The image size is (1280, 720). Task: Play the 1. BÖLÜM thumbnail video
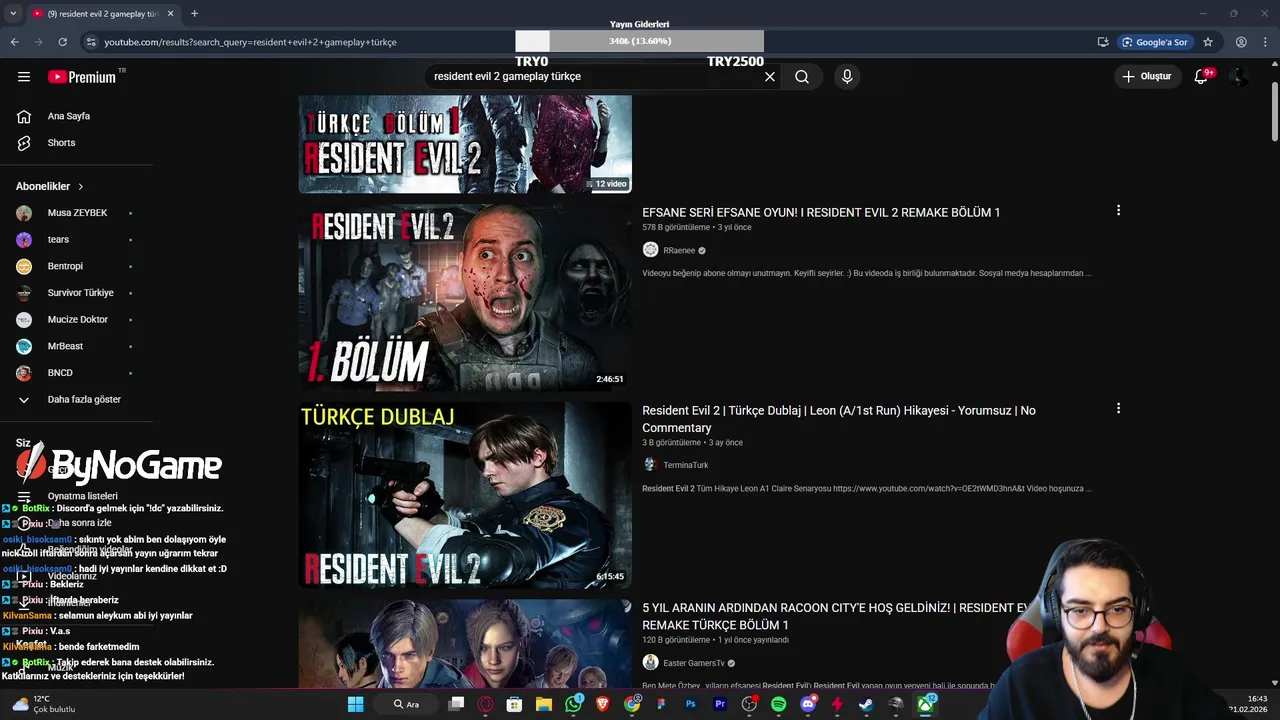(465, 297)
